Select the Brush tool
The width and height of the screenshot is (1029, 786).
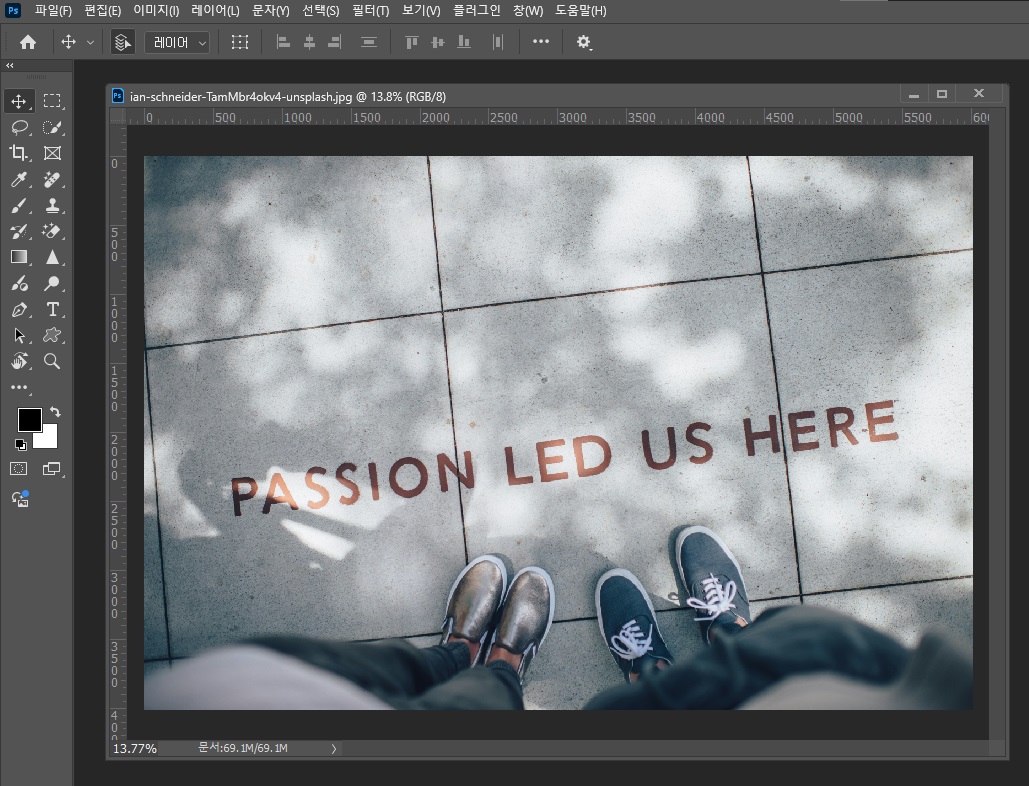click(18, 205)
